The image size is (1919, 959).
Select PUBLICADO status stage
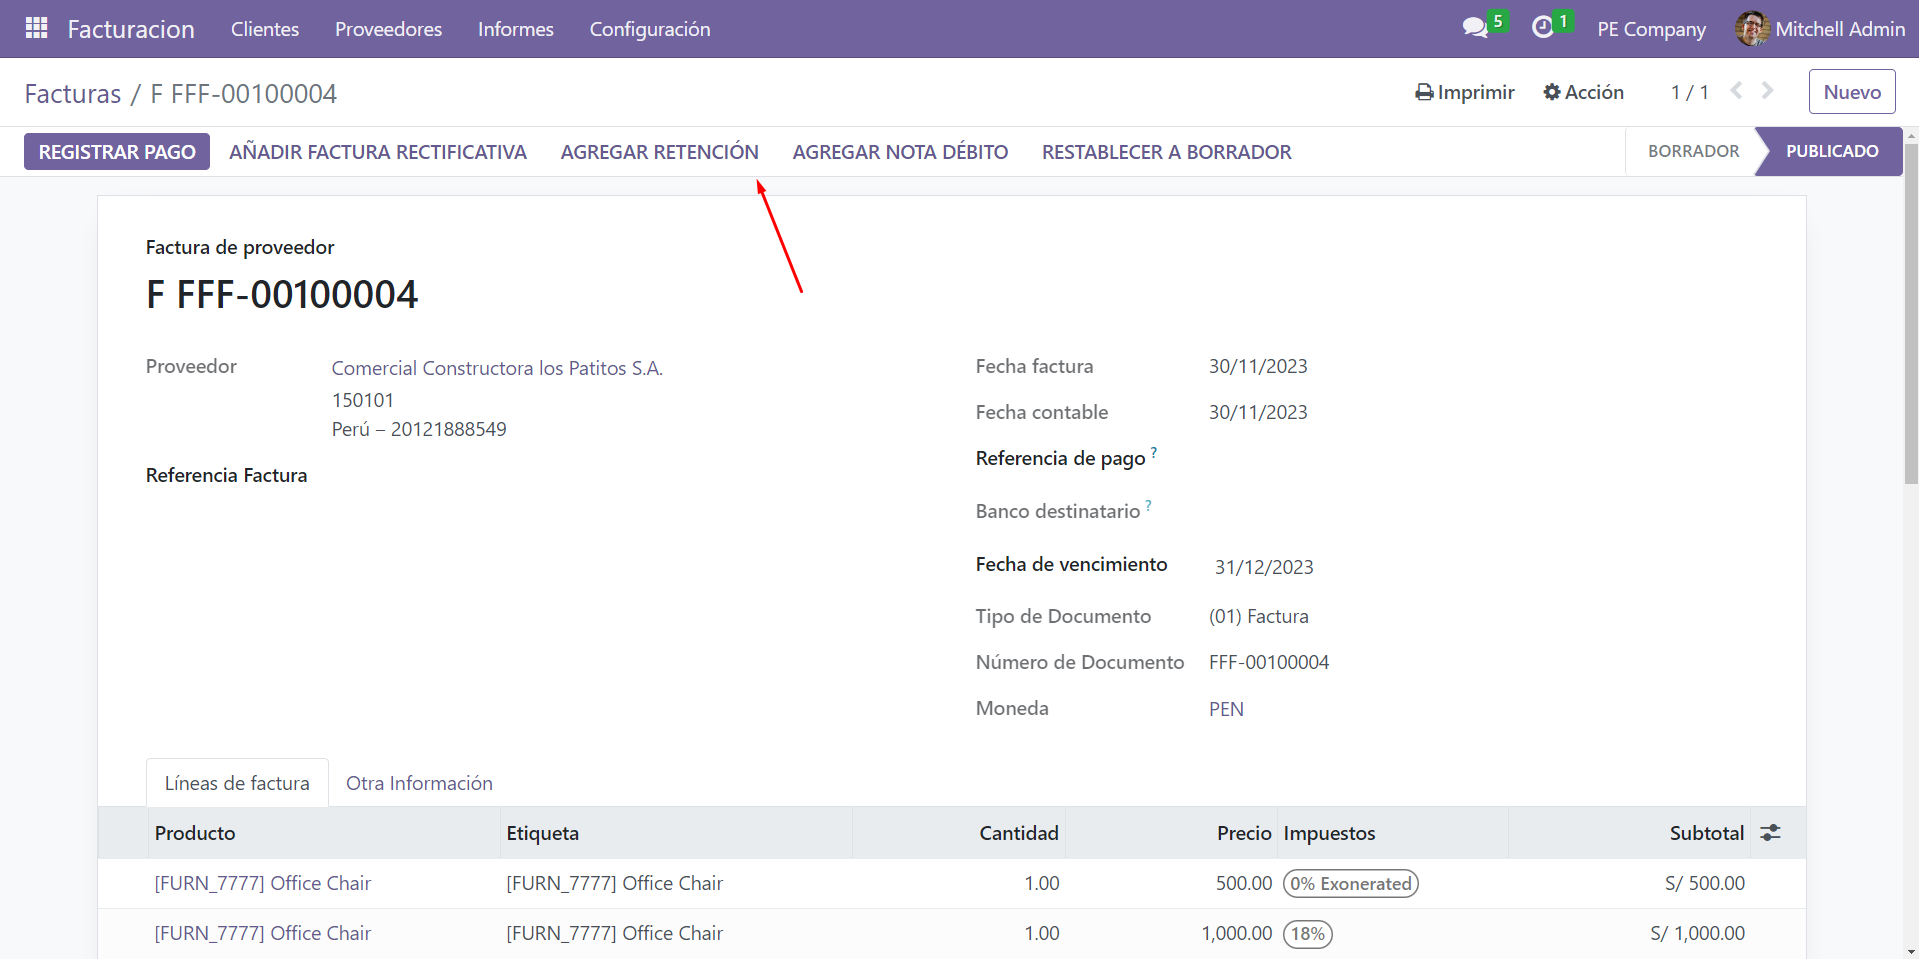[x=1832, y=151]
